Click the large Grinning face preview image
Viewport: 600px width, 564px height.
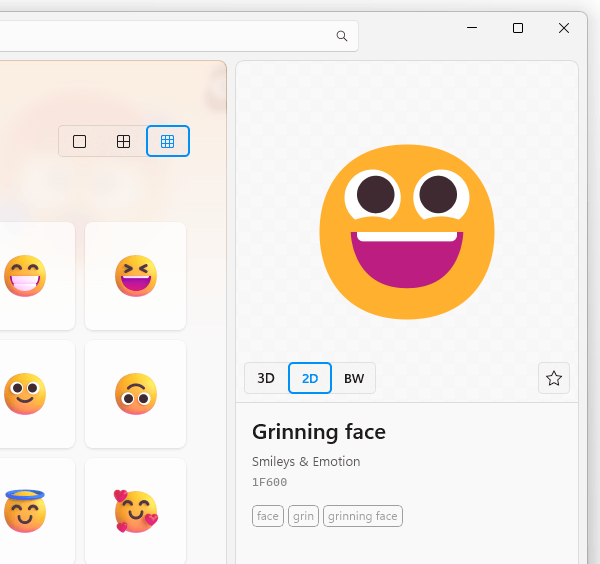pos(407,231)
